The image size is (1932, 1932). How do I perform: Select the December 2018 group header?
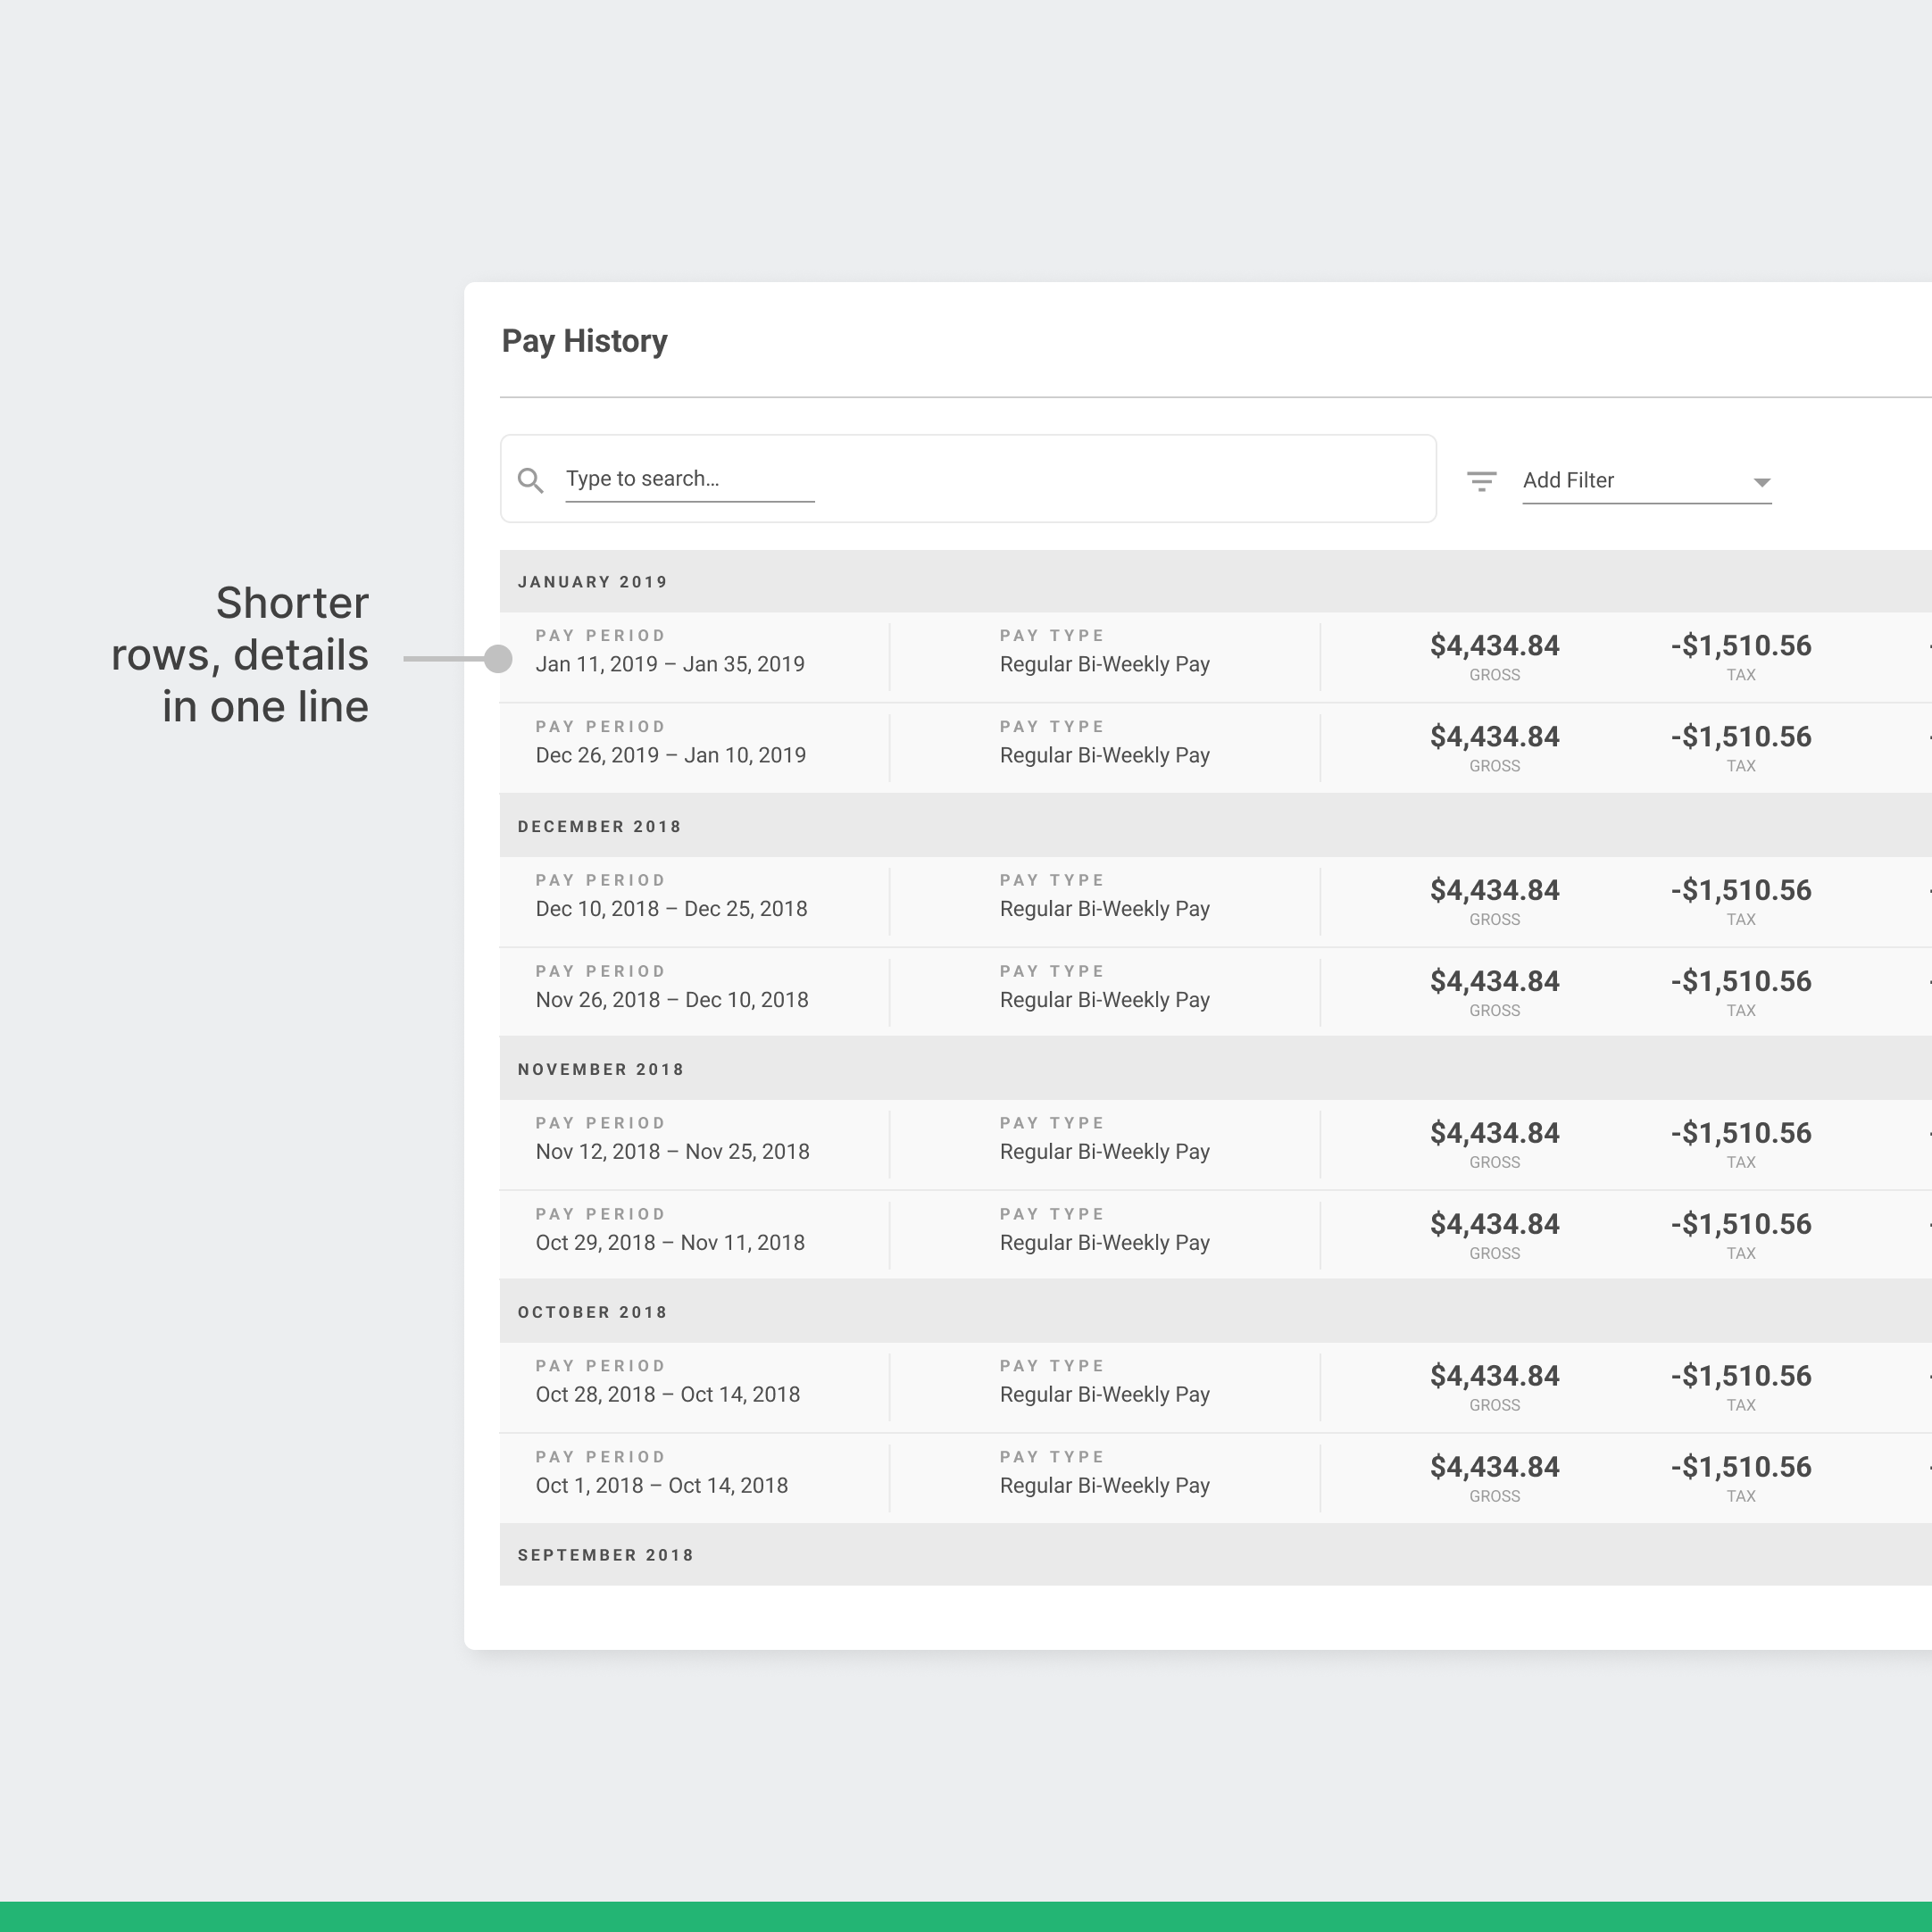click(599, 827)
